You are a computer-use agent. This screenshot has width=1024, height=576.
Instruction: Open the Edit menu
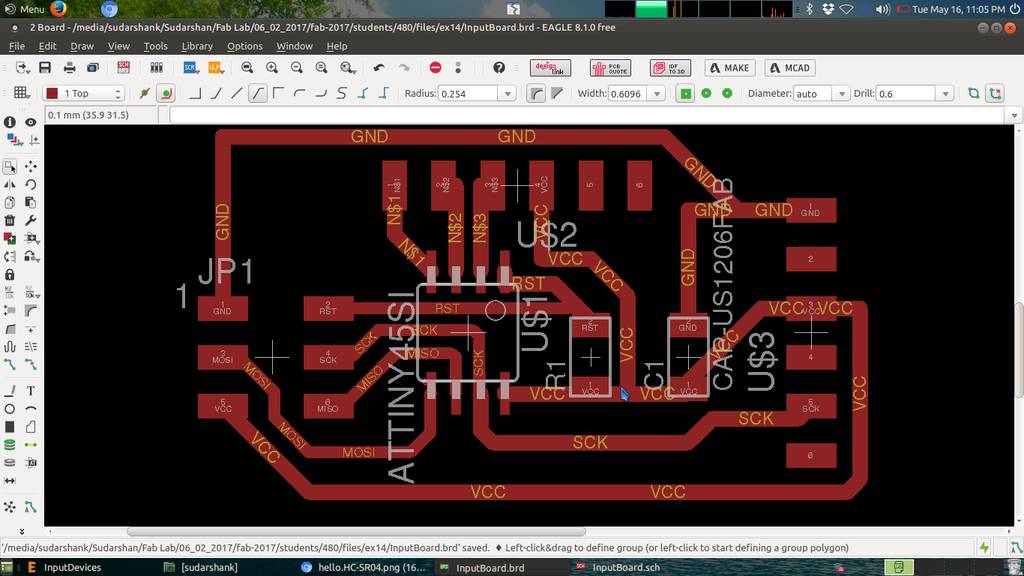point(47,46)
